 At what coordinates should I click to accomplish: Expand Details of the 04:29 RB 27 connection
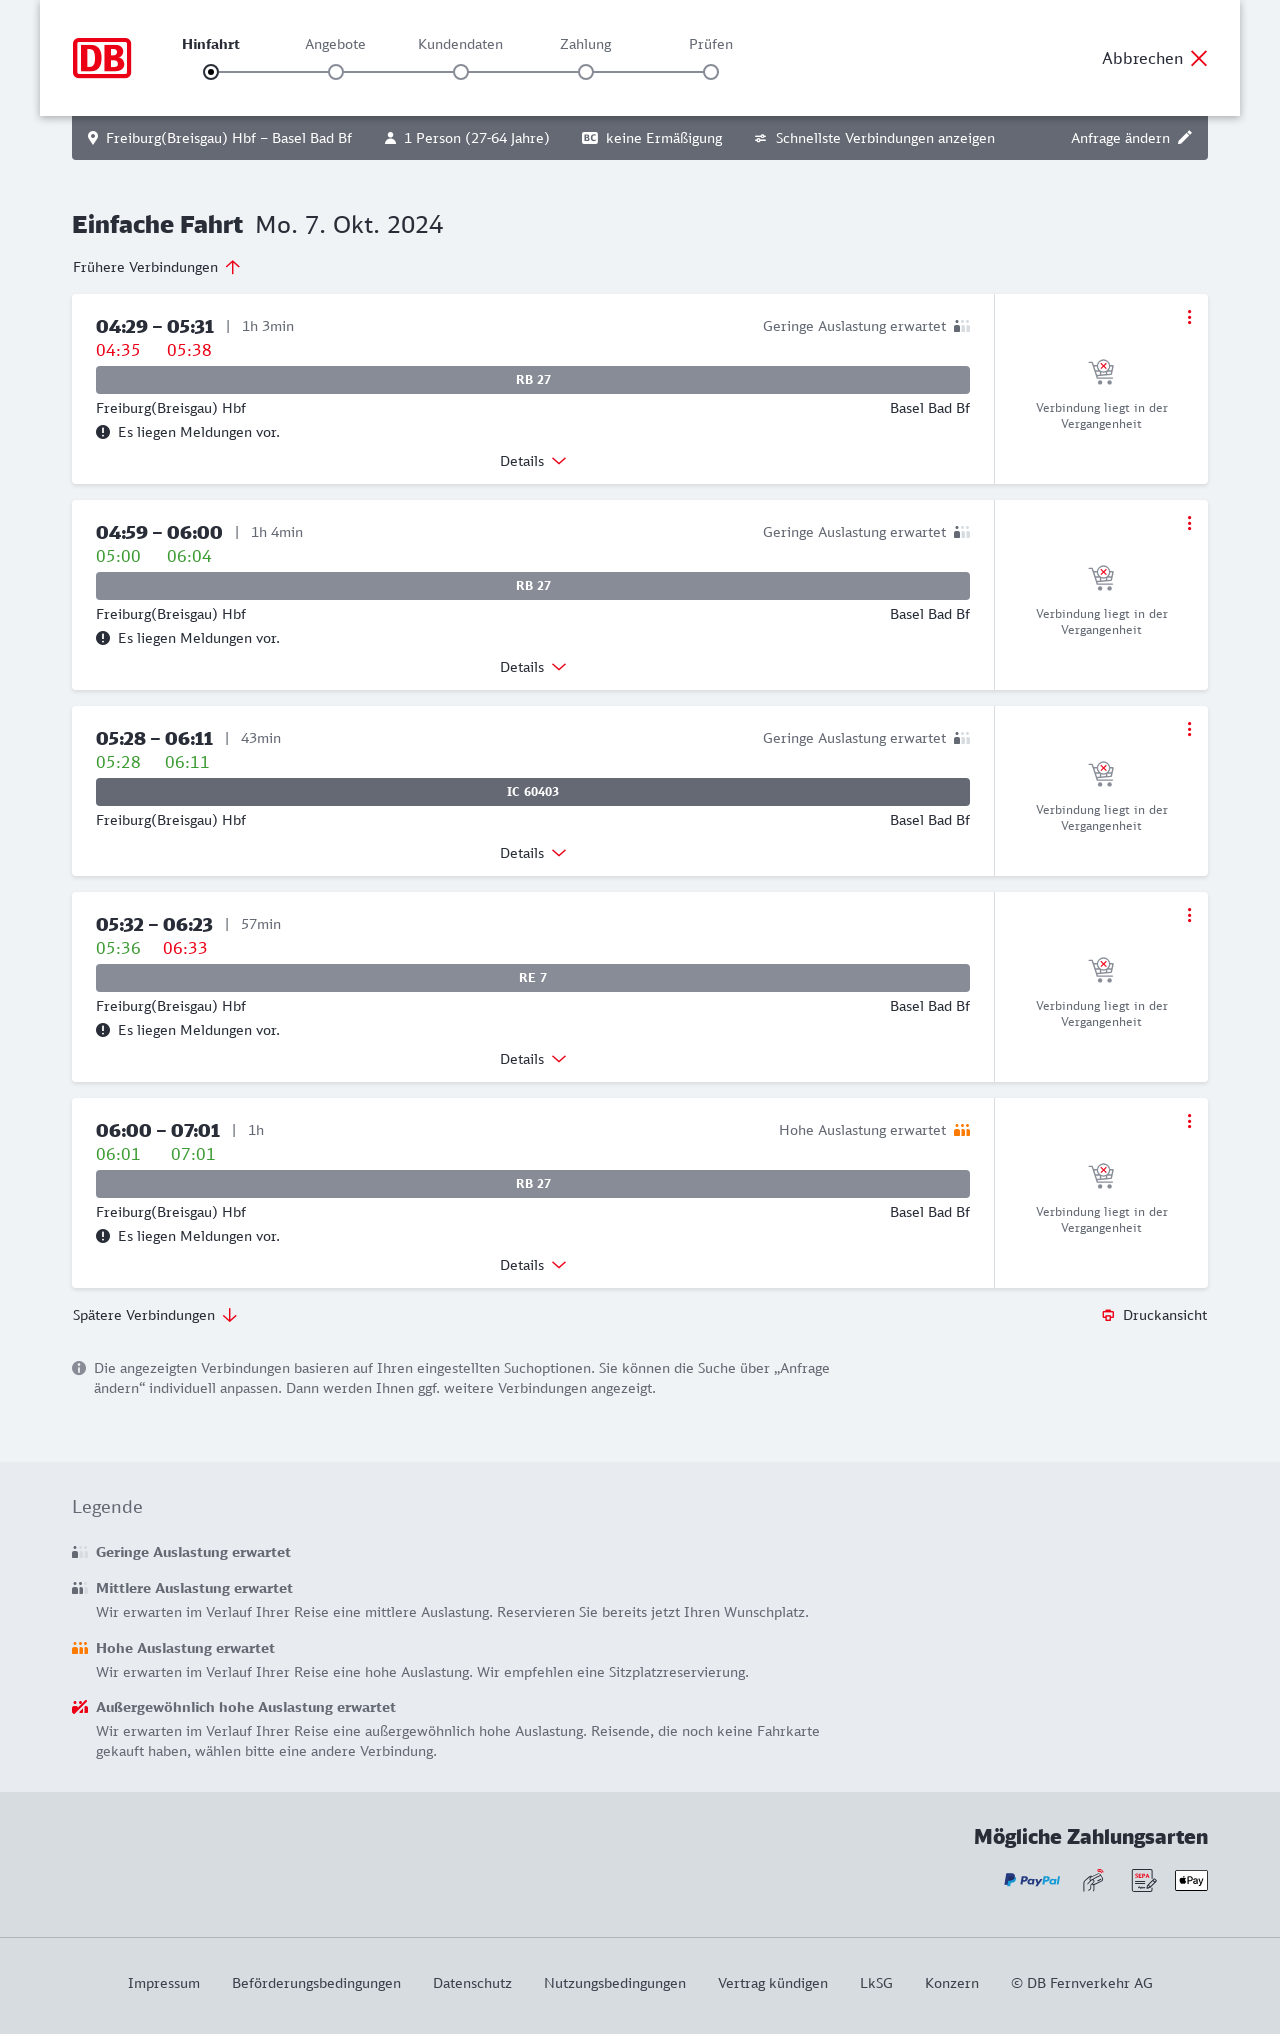tap(533, 461)
